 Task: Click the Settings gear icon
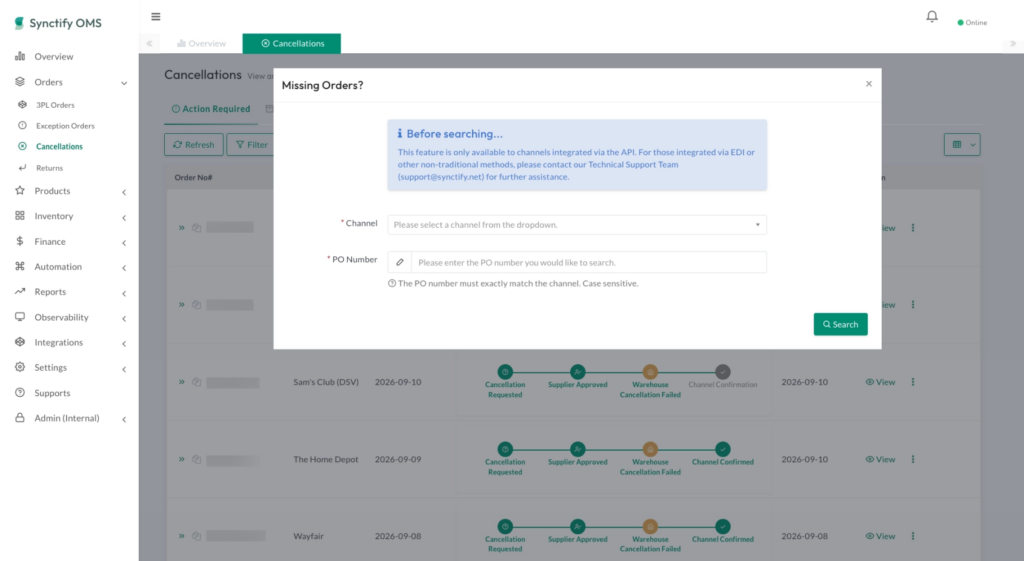click(x=20, y=367)
